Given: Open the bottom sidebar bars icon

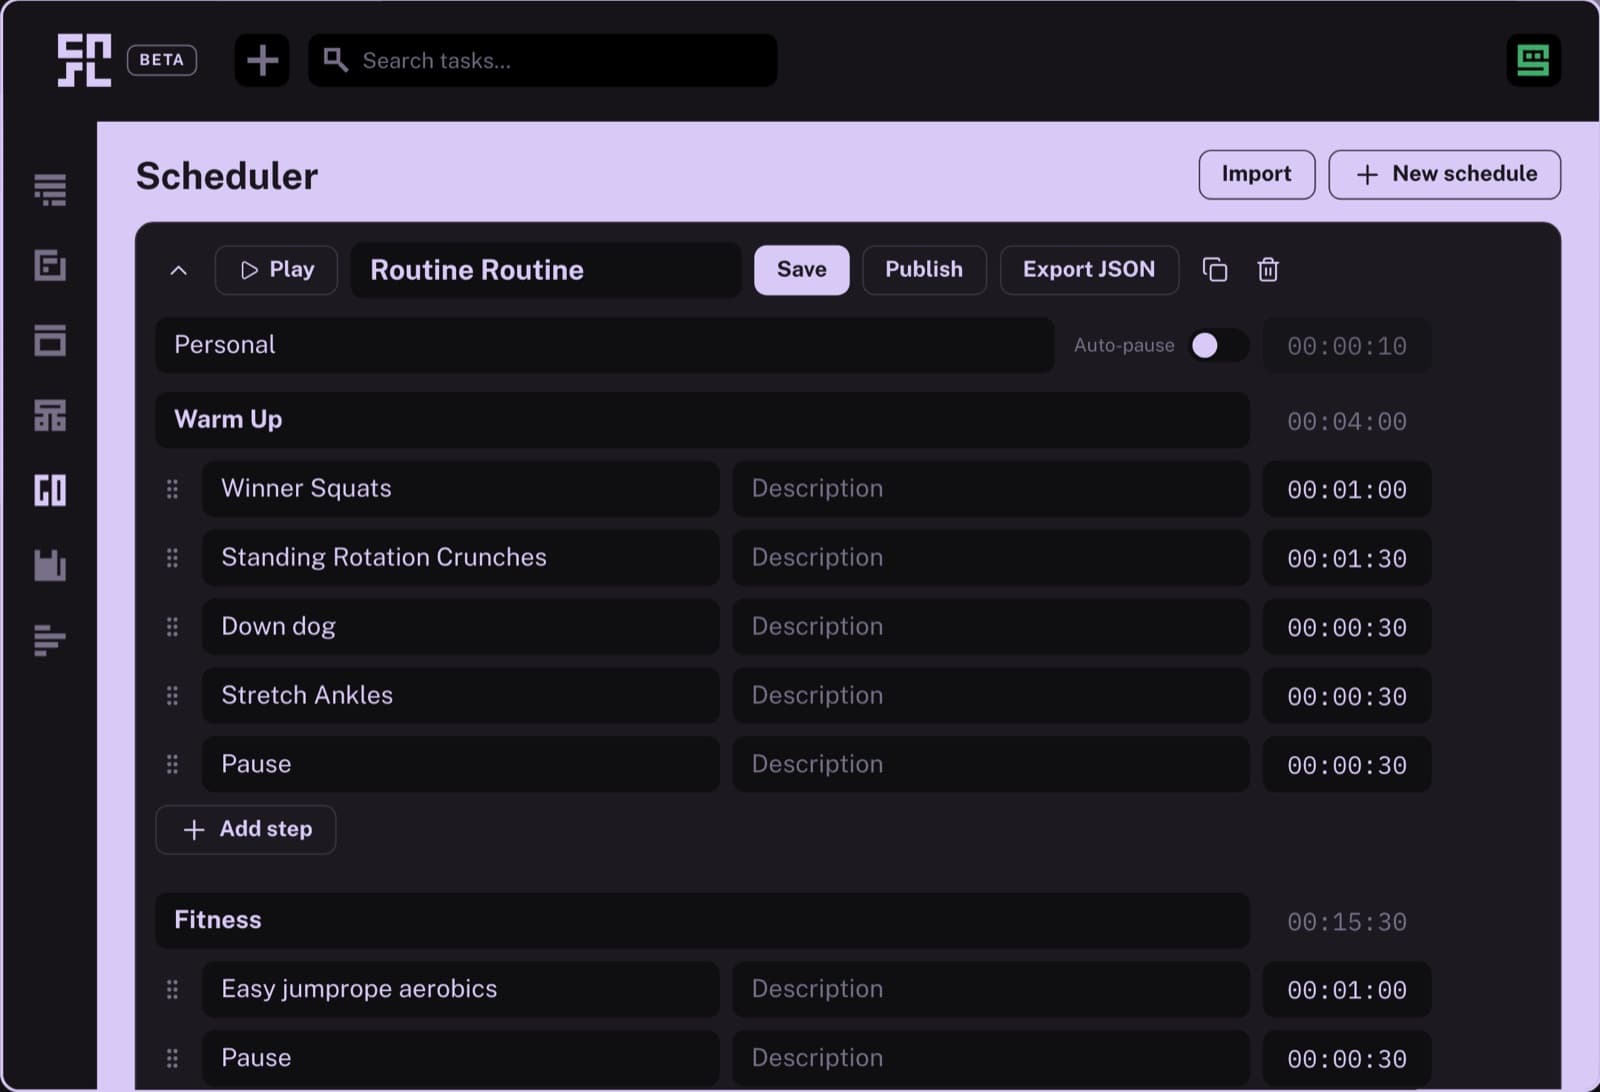Looking at the screenshot, I should pyautogui.click(x=50, y=640).
